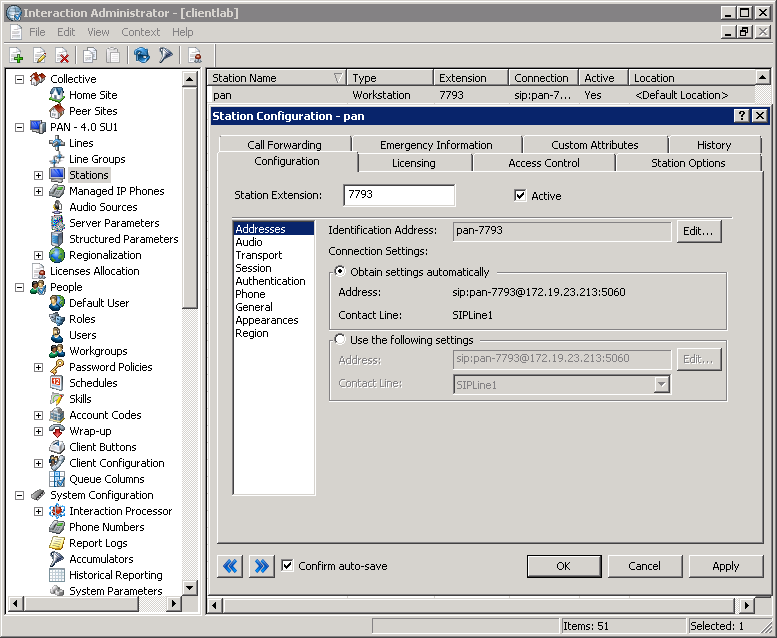Switch to the Licensing tab
Viewport: 777px width, 638px height.
click(x=413, y=163)
